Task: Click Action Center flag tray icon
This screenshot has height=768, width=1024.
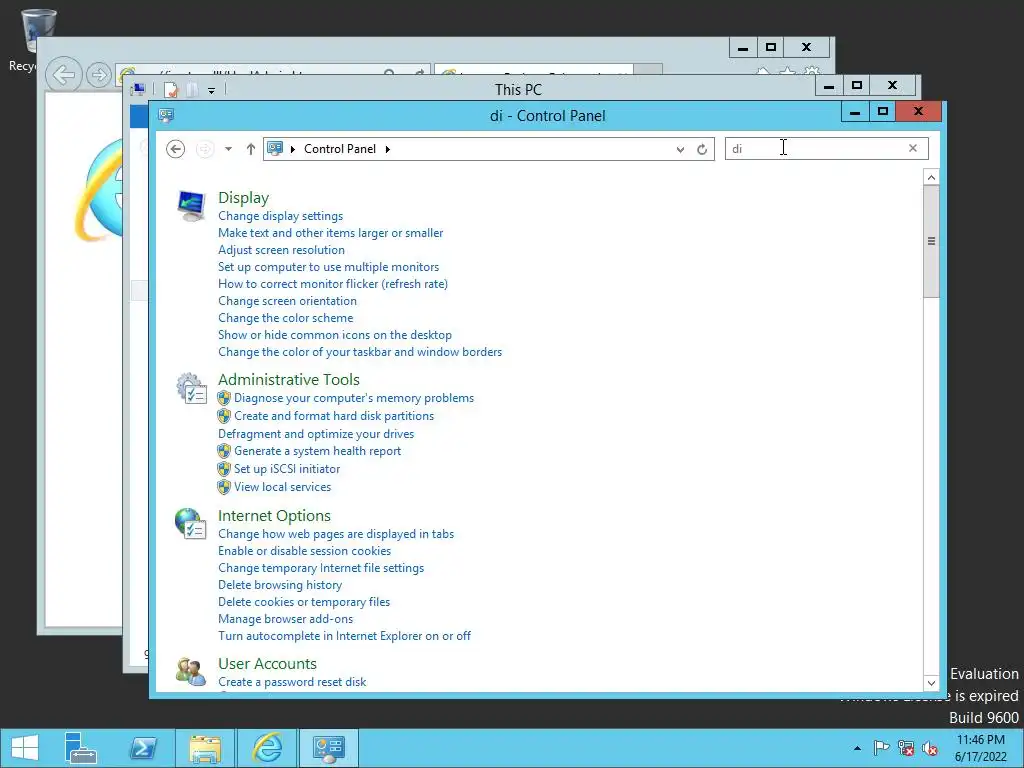Action: [881, 748]
